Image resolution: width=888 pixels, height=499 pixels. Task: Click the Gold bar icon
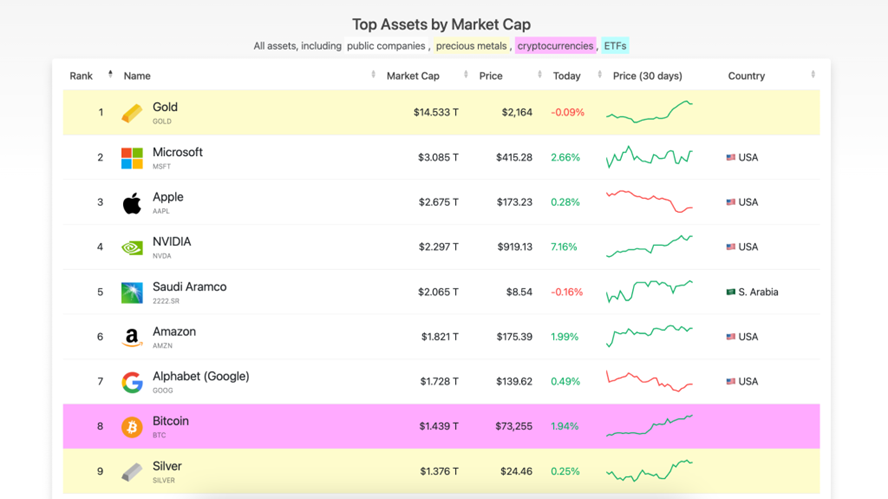click(x=132, y=113)
